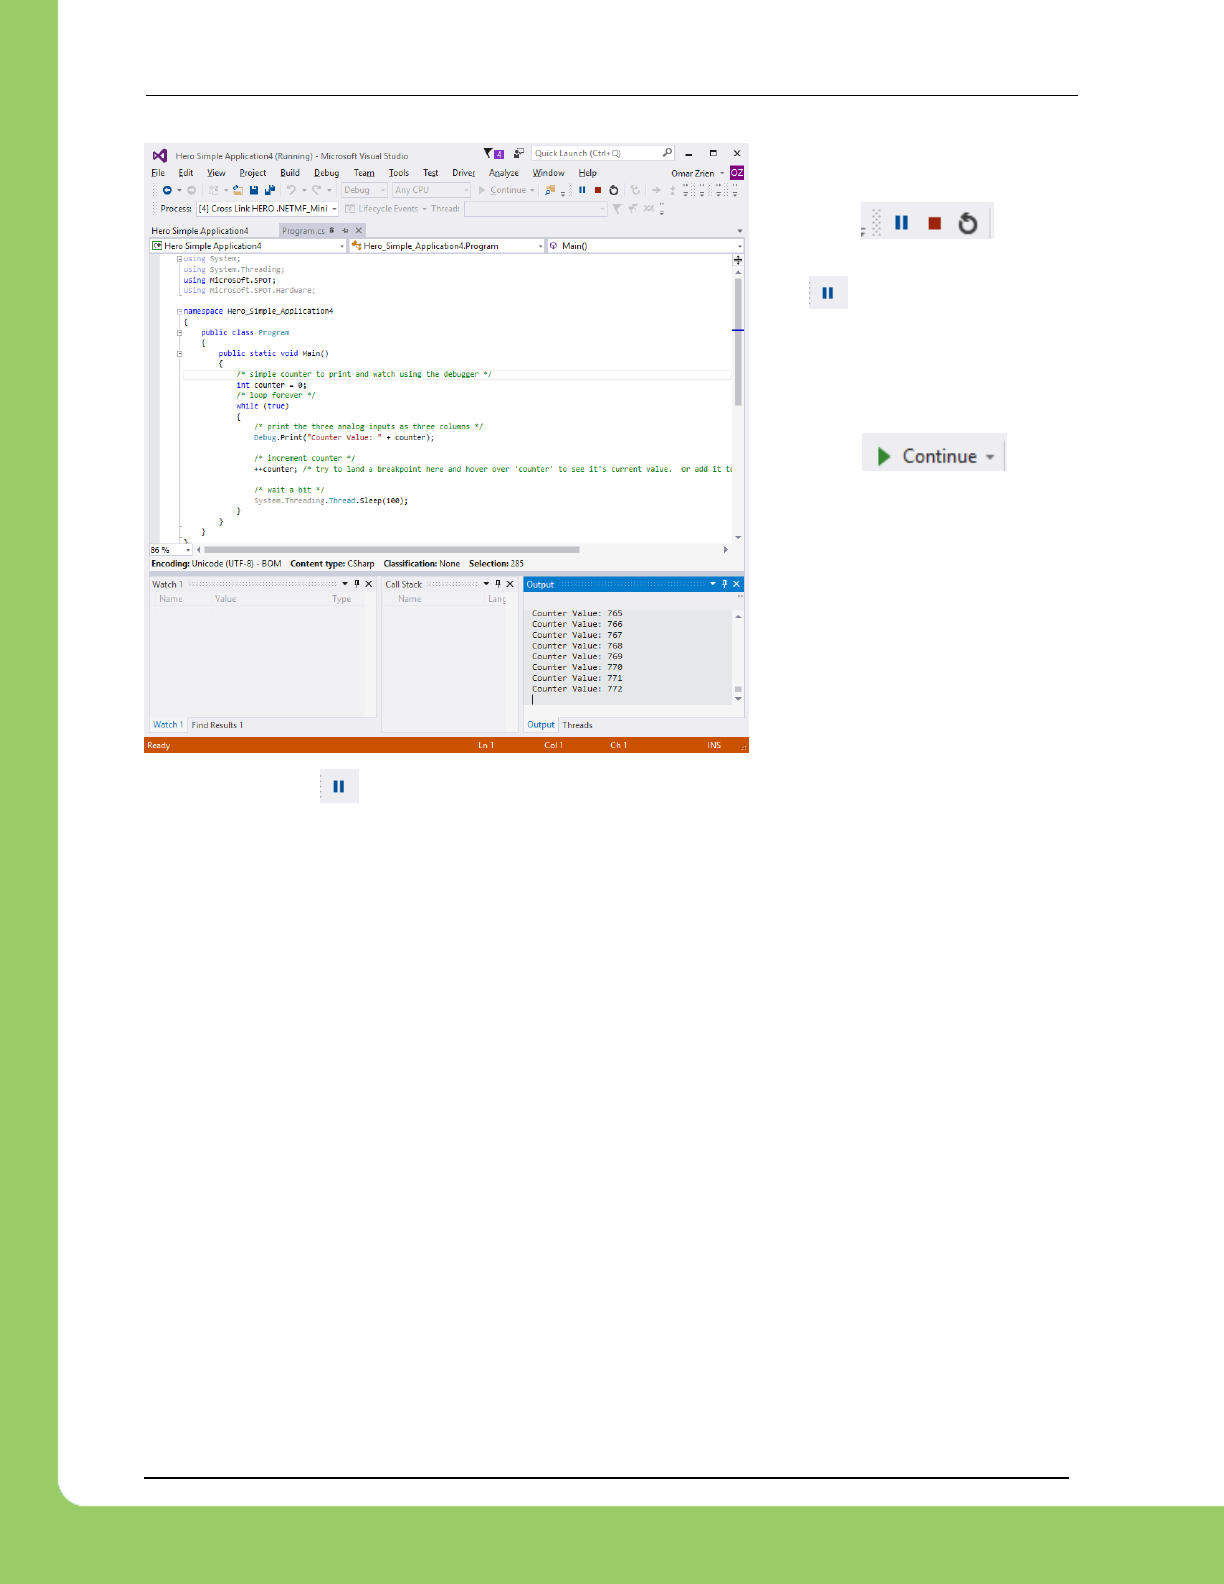This screenshot has width=1224, height=1584.
Task: Click the 'Ready' status bar text
Action: coord(158,746)
